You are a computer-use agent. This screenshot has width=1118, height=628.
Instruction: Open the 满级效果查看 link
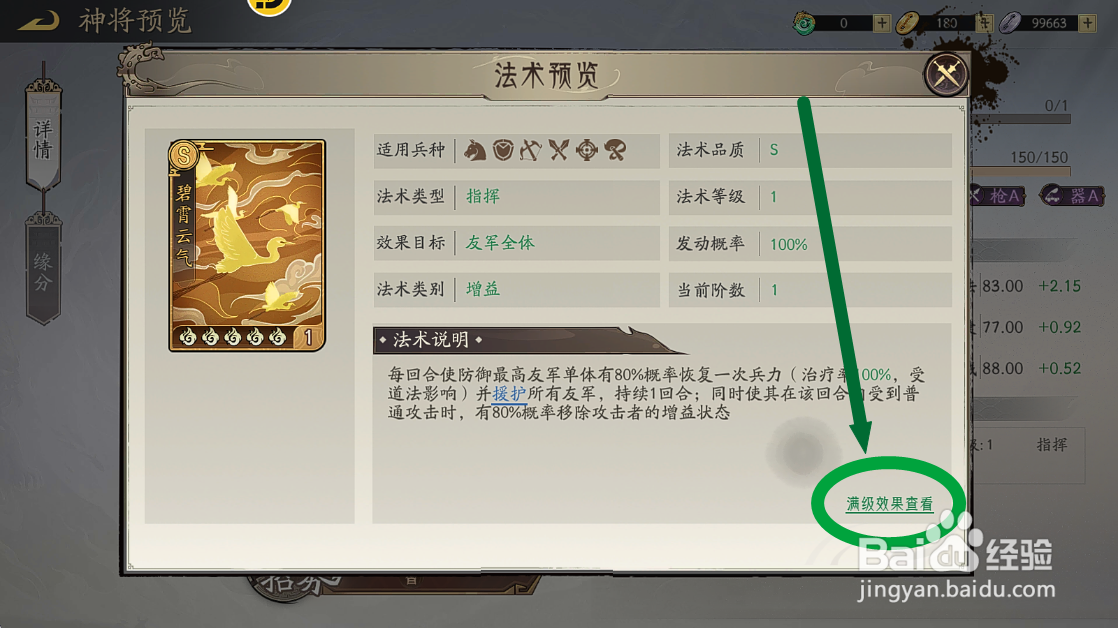click(x=889, y=504)
